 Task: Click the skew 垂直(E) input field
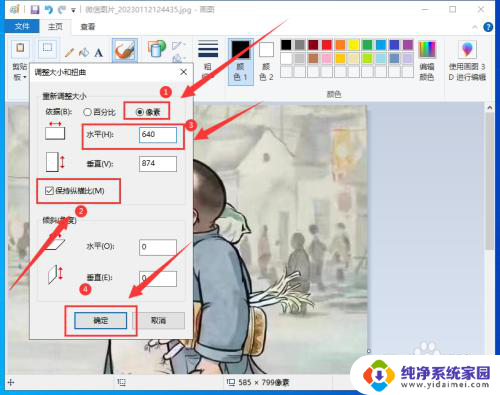pos(158,279)
